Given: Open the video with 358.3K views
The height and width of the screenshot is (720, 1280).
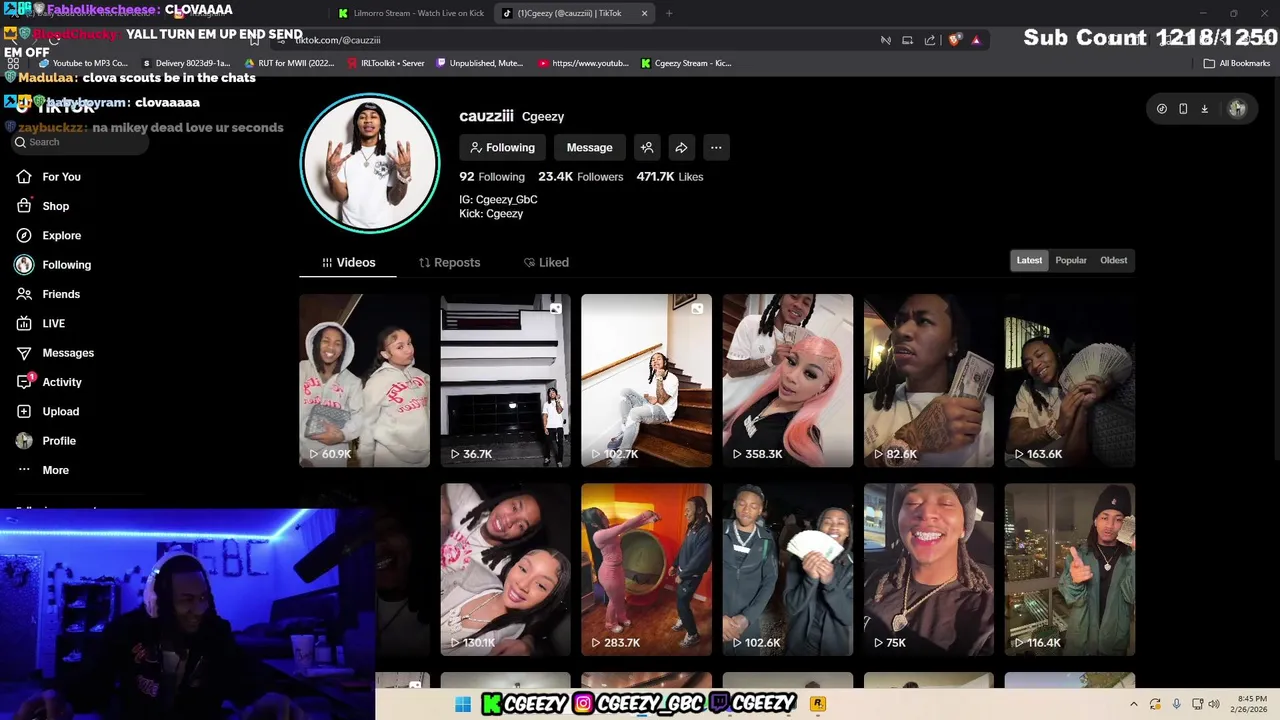Looking at the screenshot, I should [788, 381].
